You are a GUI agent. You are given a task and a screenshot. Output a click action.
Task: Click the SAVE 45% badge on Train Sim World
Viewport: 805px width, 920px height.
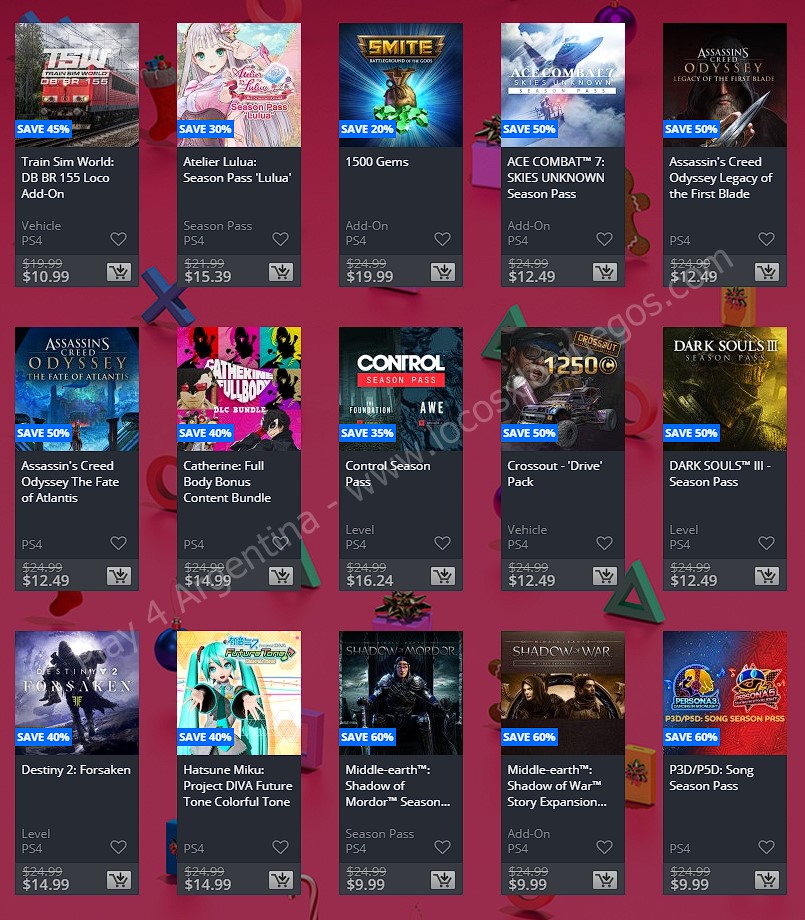tap(43, 129)
